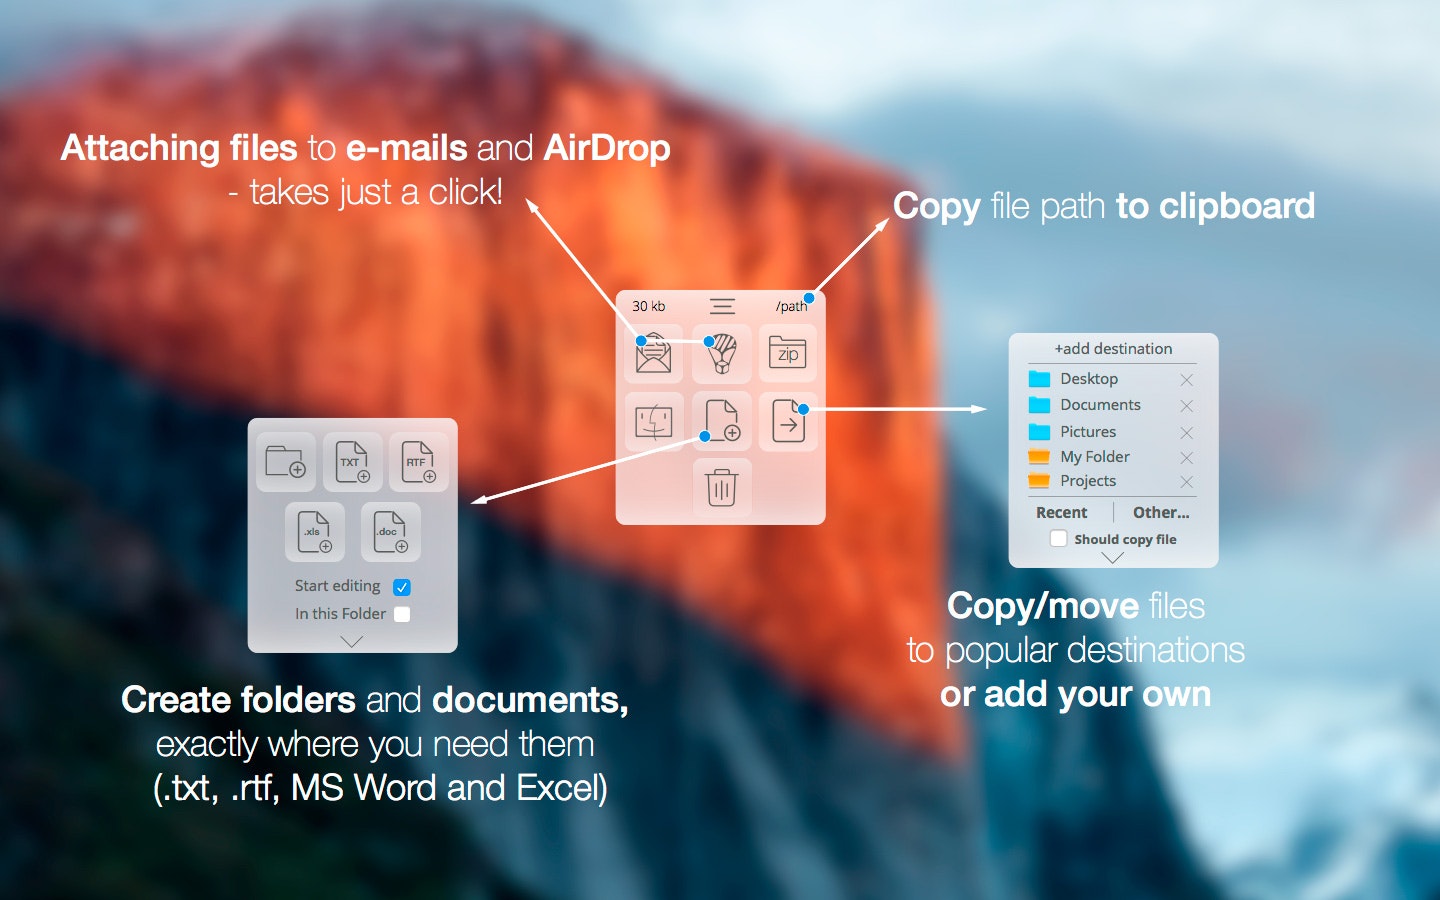Create new .xls spreadsheet icon
The image size is (1440, 900).
point(315,532)
